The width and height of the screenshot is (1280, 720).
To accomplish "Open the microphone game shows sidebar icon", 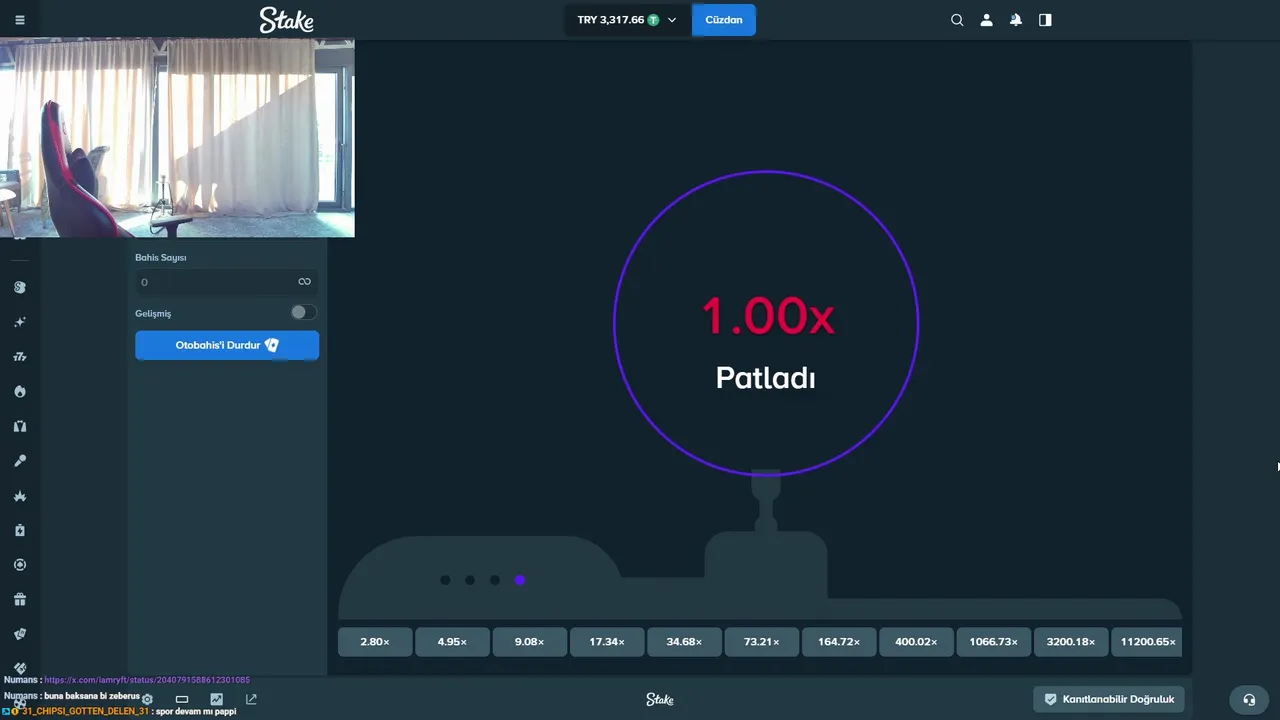I will [x=20, y=461].
